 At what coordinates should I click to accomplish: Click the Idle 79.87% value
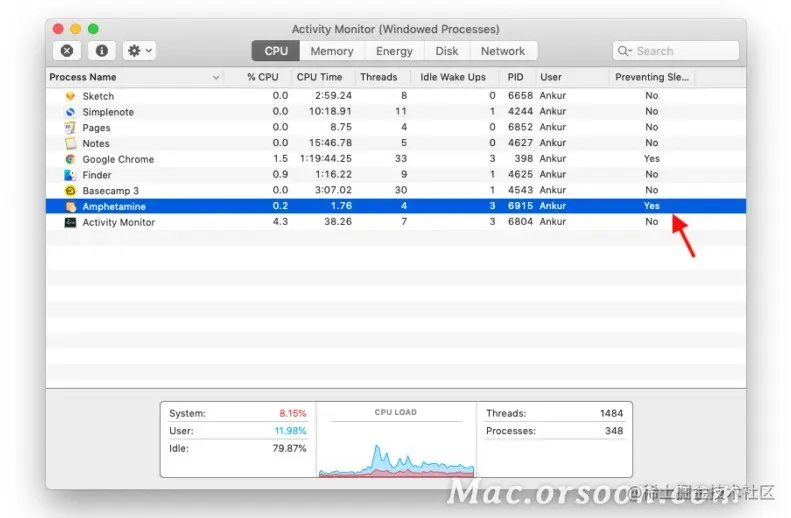pos(289,448)
